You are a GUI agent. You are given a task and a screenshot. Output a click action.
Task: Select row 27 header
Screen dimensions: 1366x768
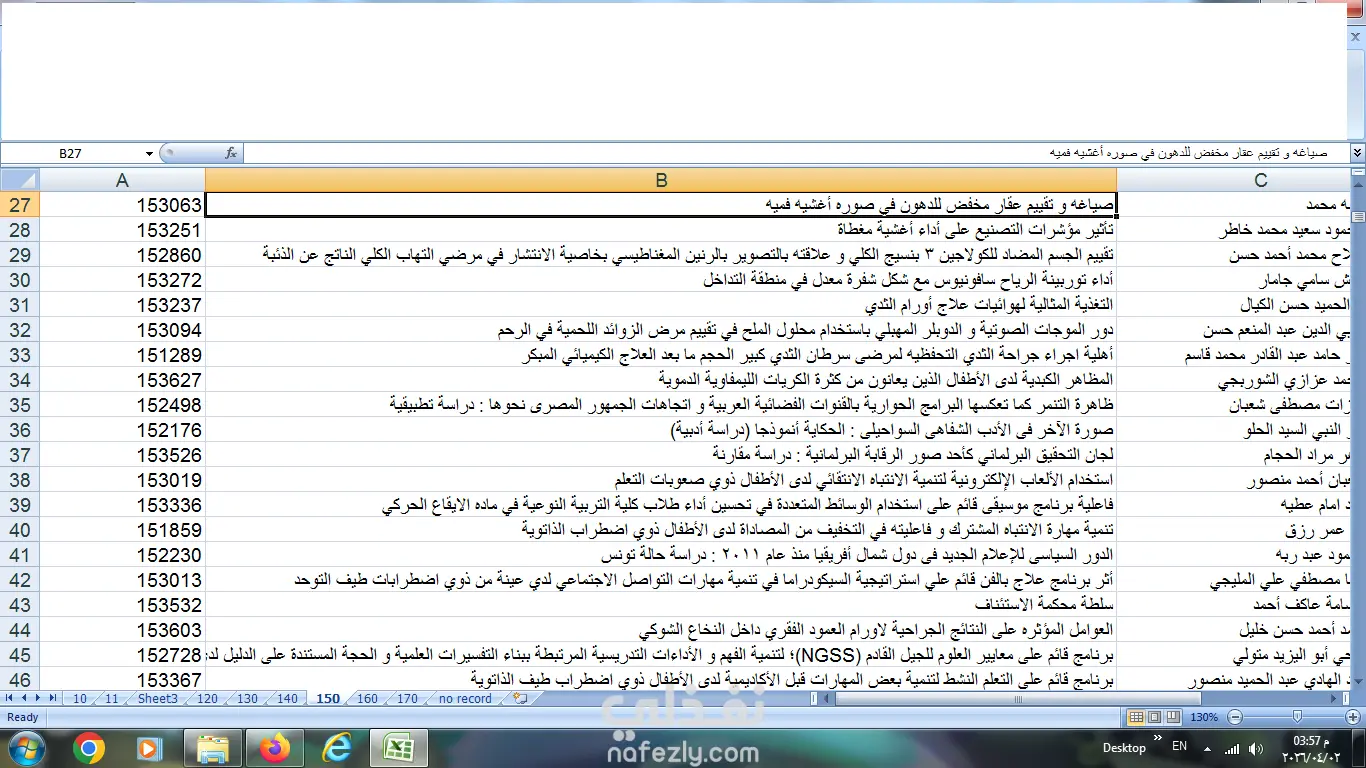20,205
